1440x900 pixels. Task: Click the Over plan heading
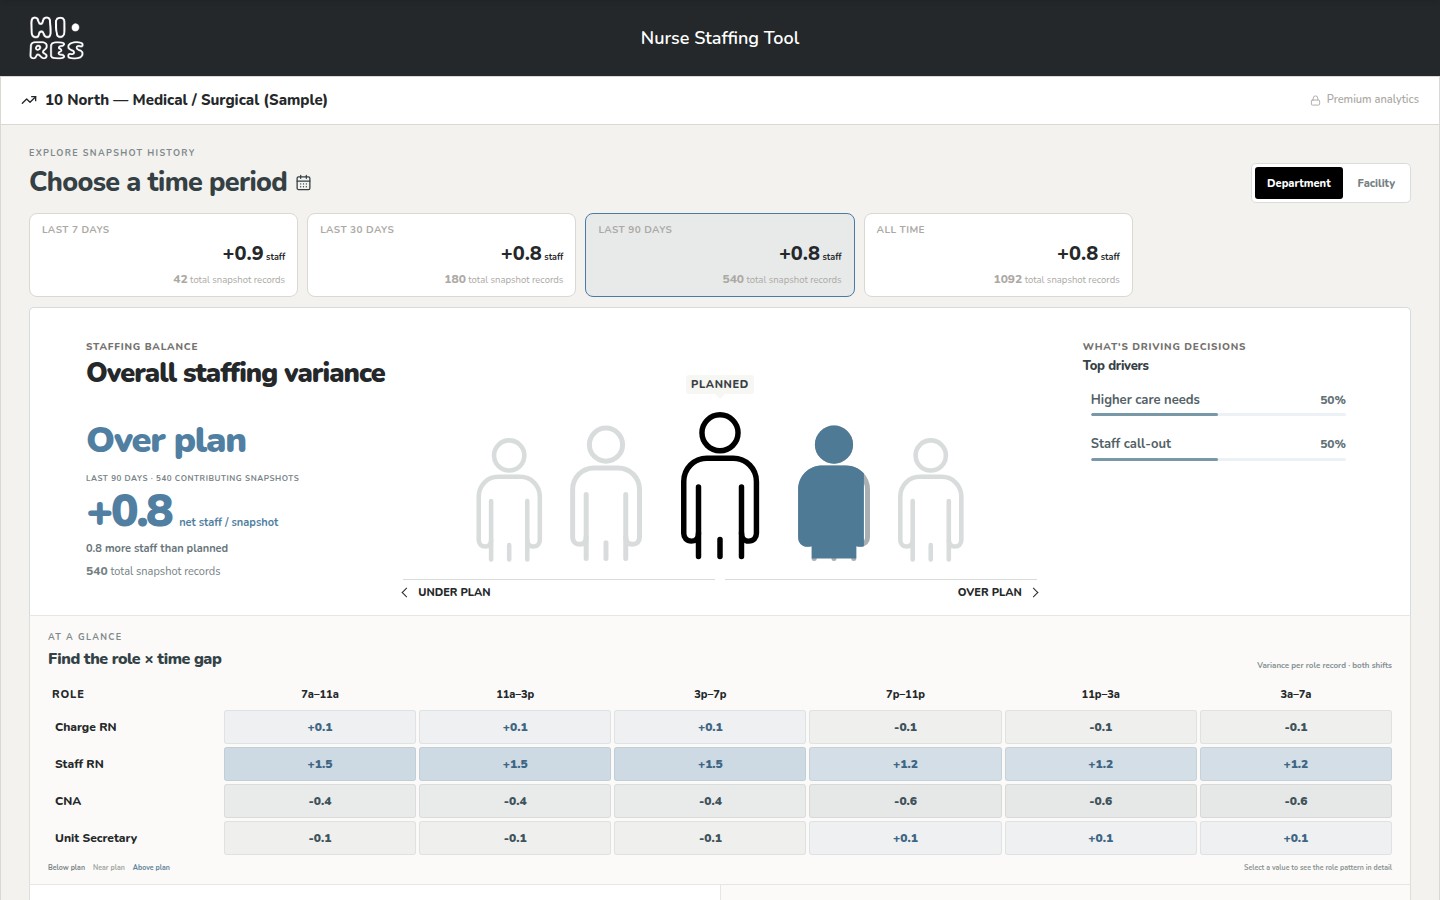tap(166, 440)
